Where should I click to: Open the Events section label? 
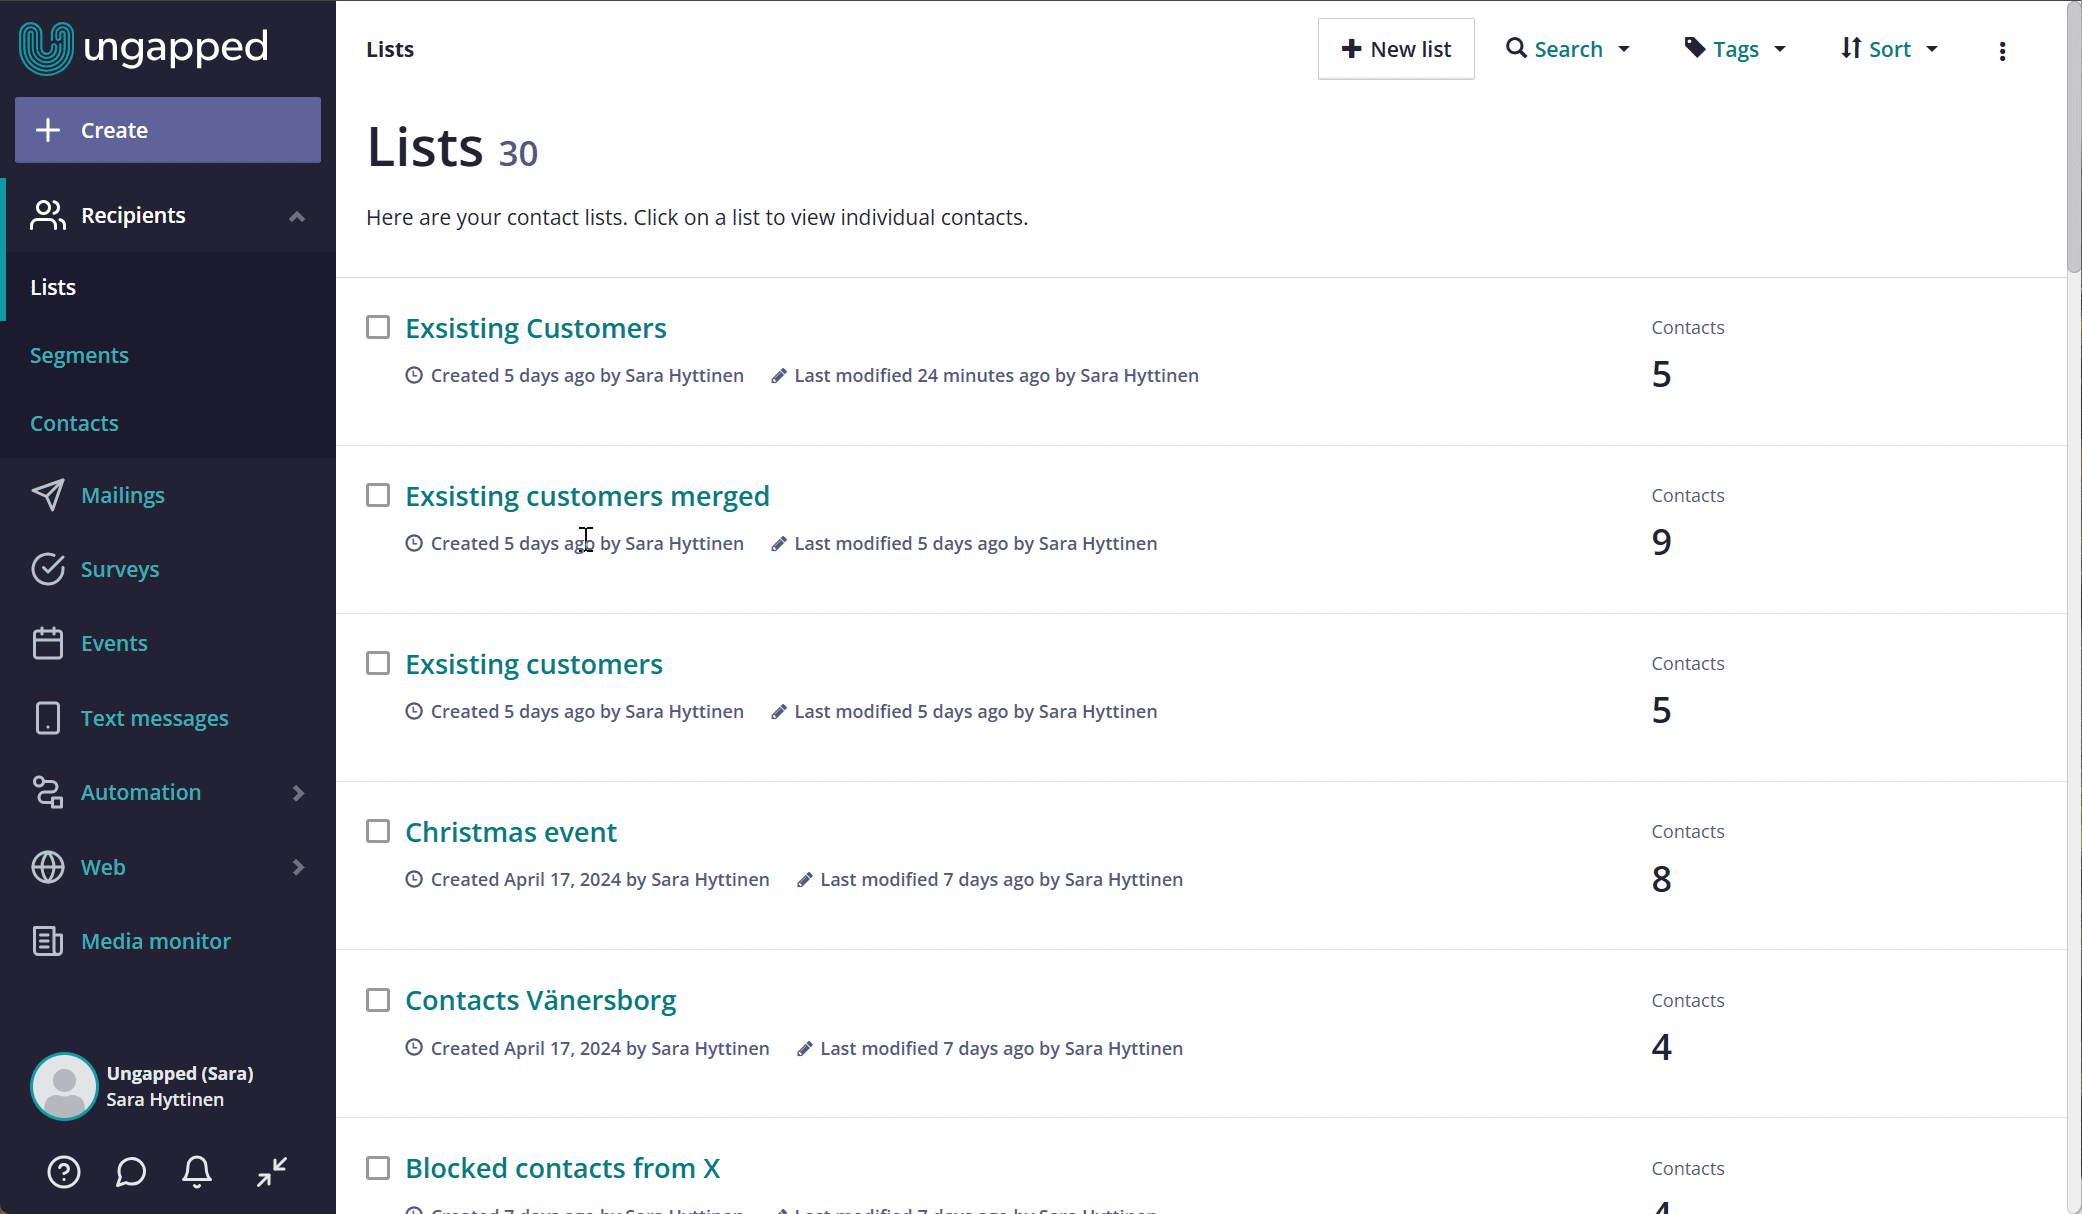pyautogui.click(x=114, y=643)
